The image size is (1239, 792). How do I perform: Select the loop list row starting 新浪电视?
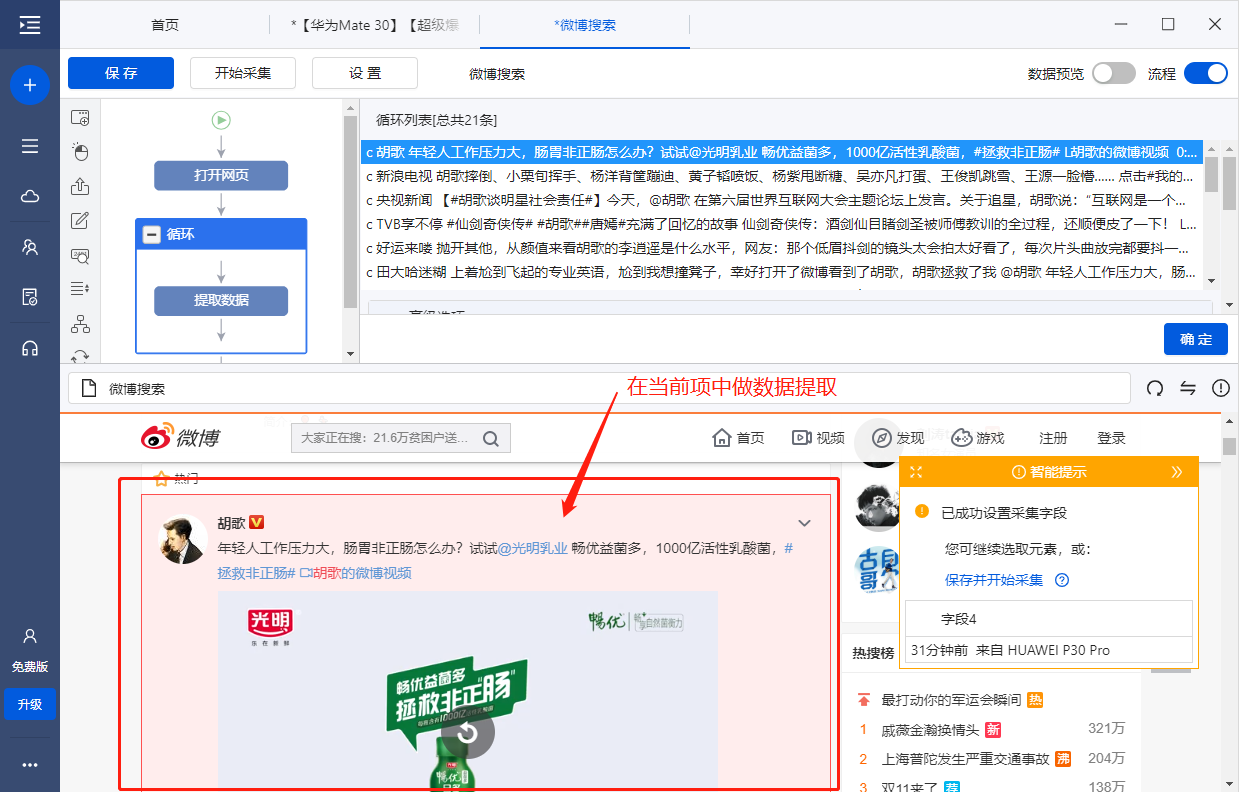coord(782,176)
